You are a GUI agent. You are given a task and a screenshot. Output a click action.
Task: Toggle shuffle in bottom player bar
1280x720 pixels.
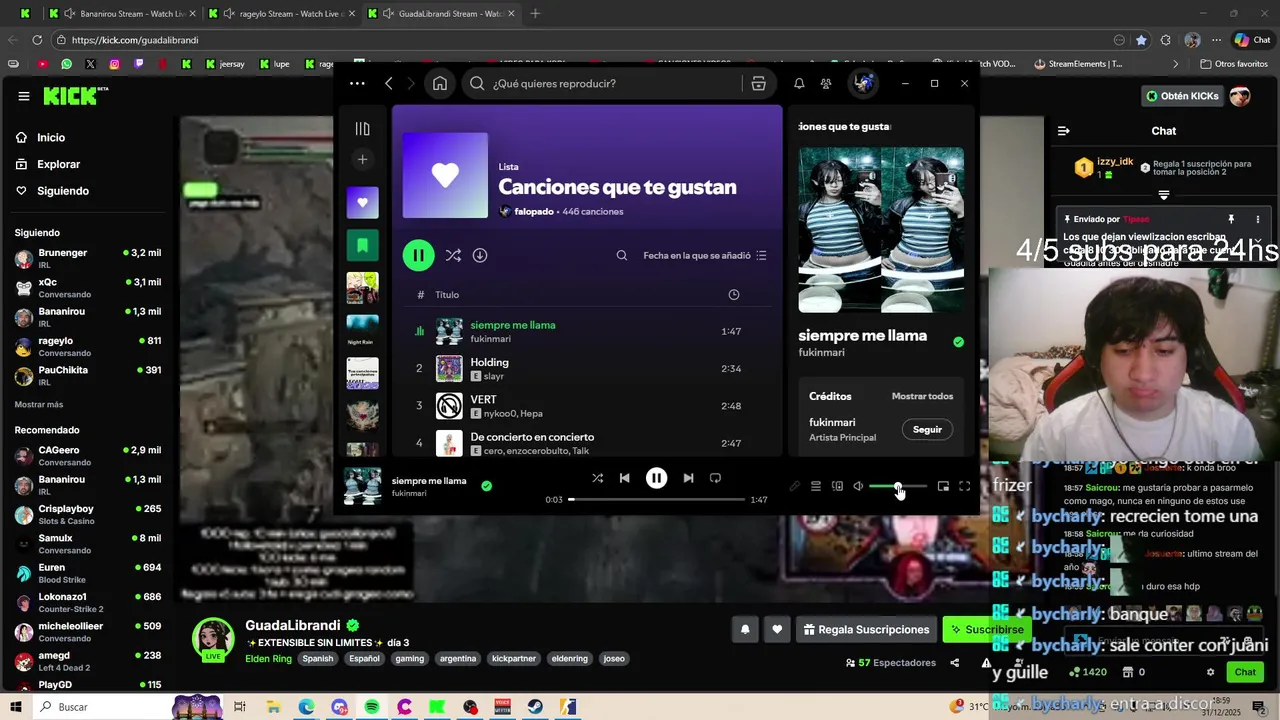pos(597,478)
